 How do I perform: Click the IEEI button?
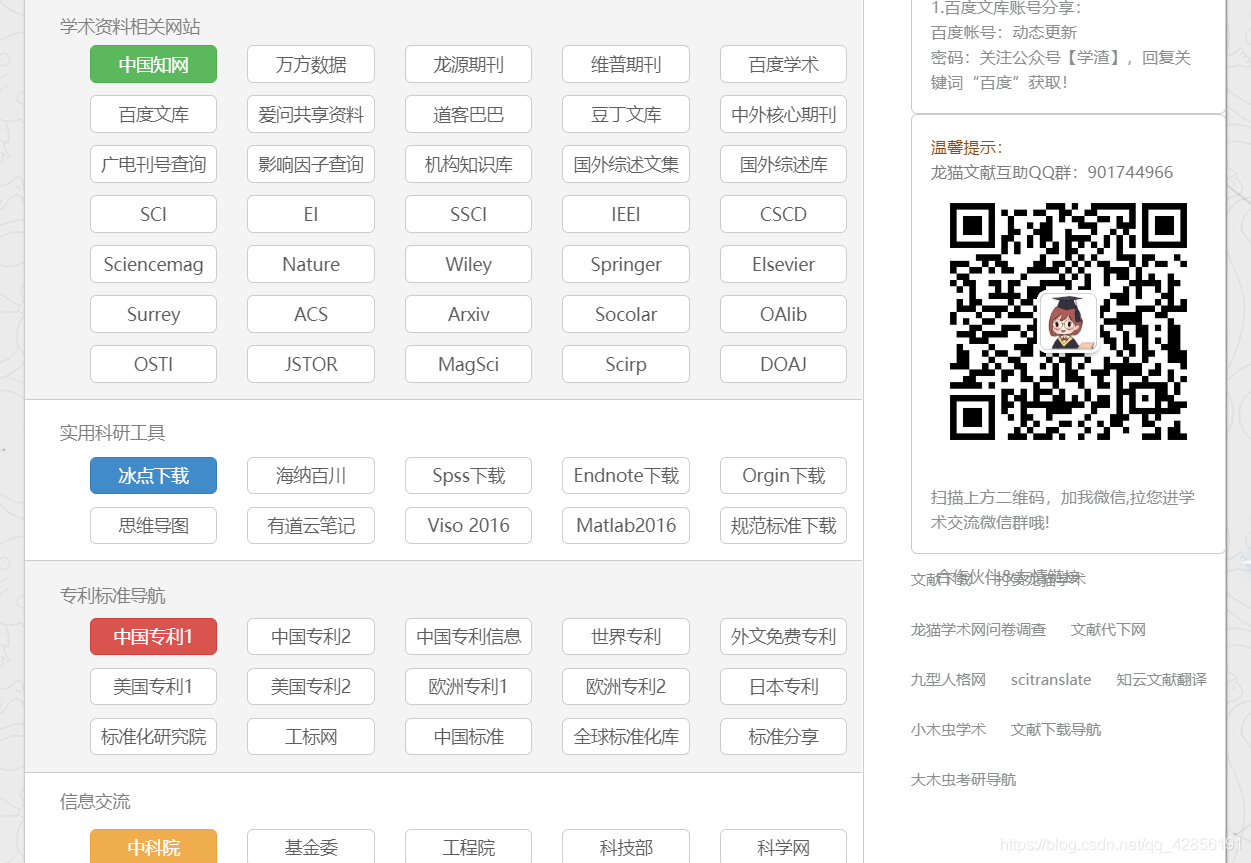(626, 214)
